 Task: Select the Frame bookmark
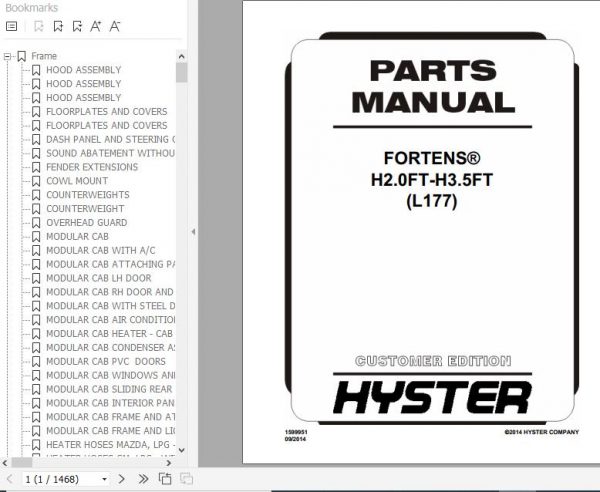tap(44, 56)
